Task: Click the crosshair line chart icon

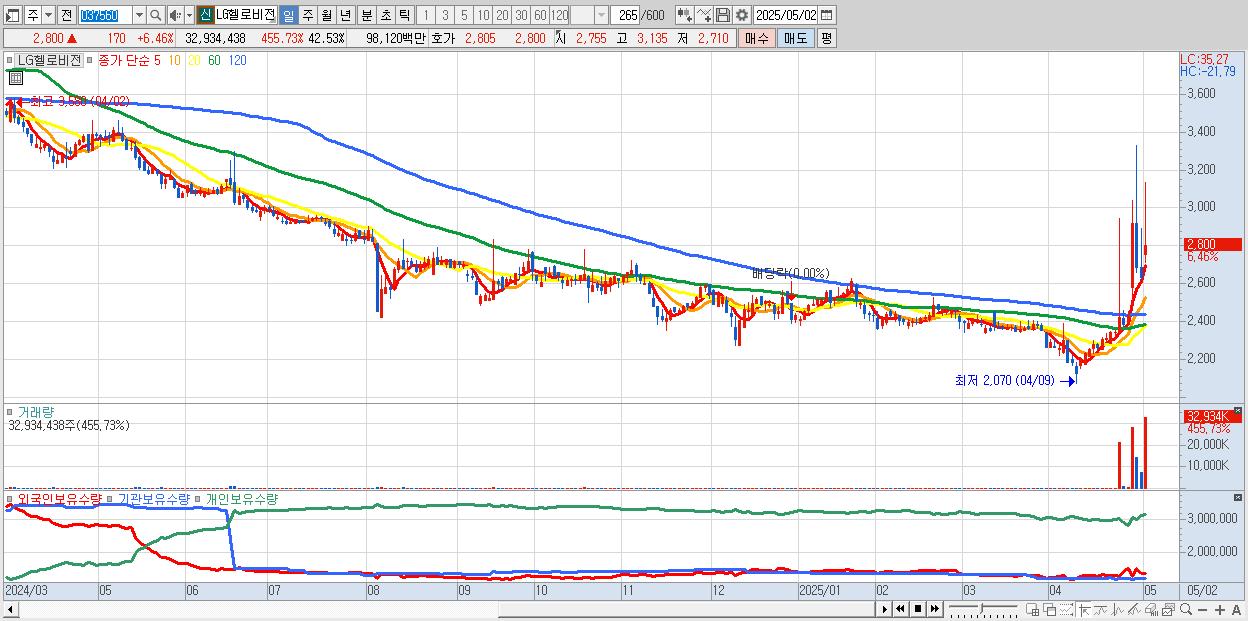Action: [1117, 609]
